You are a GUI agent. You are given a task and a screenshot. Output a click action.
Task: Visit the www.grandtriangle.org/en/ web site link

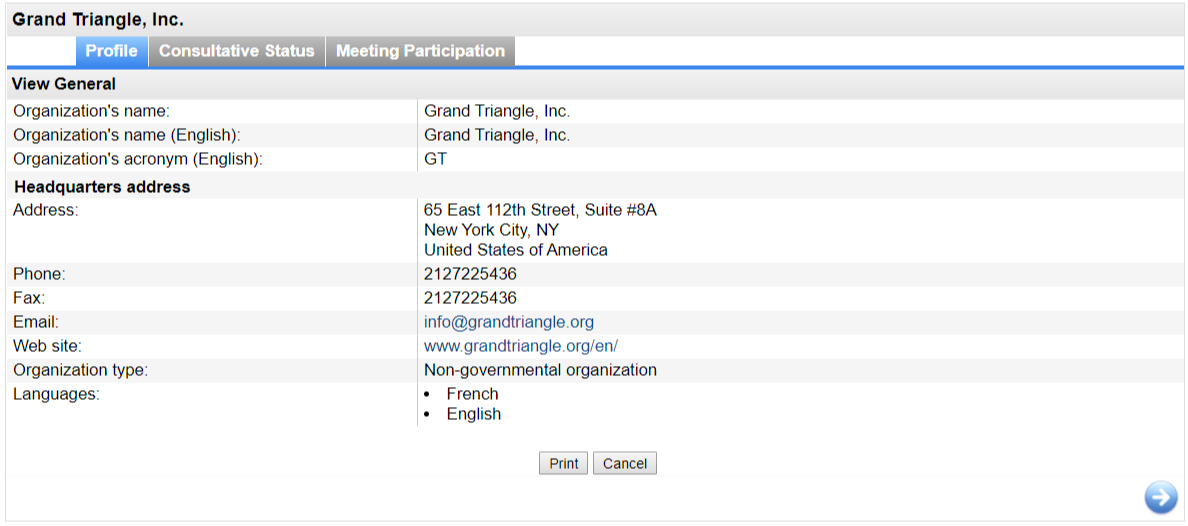521,346
